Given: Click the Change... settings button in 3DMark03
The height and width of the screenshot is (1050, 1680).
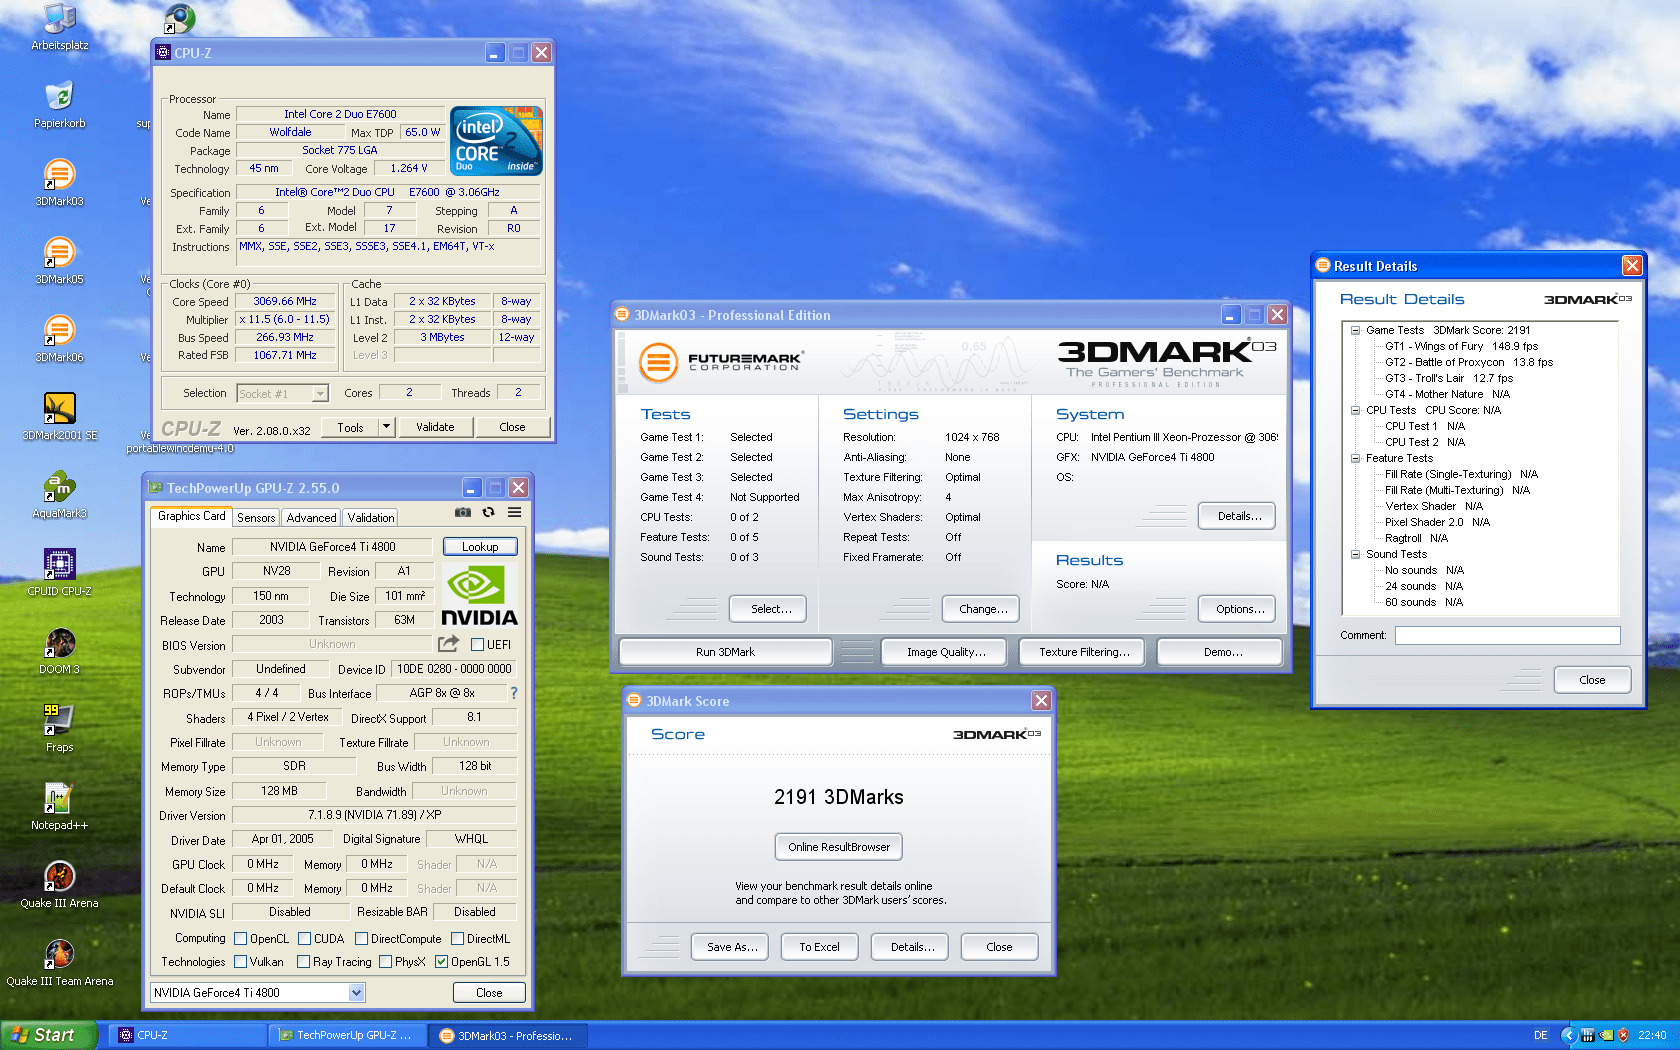Looking at the screenshot, I should 983,609.
